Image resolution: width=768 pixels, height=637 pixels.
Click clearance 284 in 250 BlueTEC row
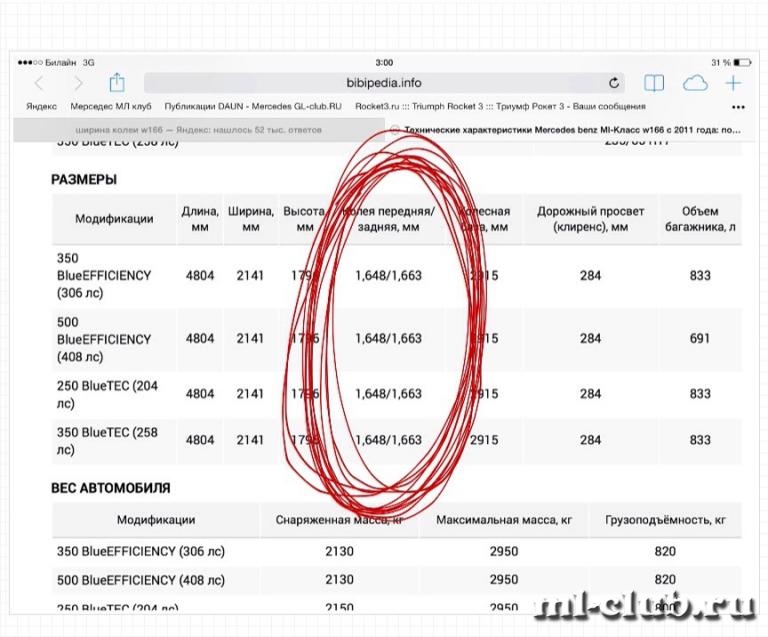click(590, 394)
